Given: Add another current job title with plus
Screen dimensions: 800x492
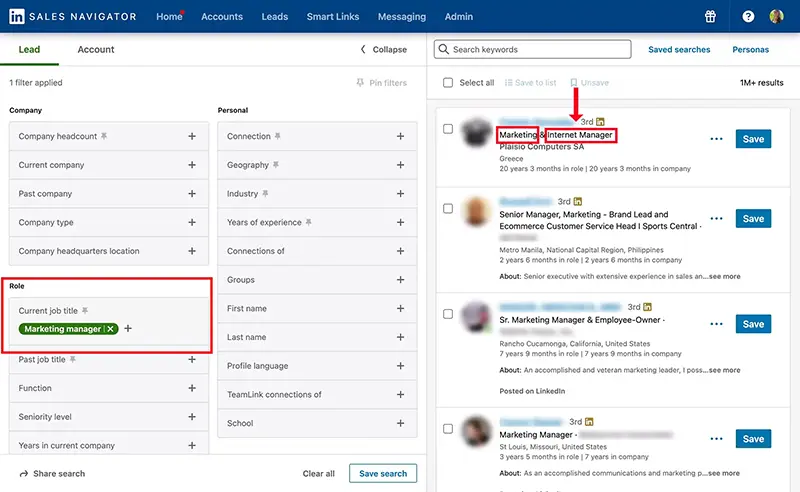Looking at the screenshot, I should pyautogui.click(x=128, y=328).
